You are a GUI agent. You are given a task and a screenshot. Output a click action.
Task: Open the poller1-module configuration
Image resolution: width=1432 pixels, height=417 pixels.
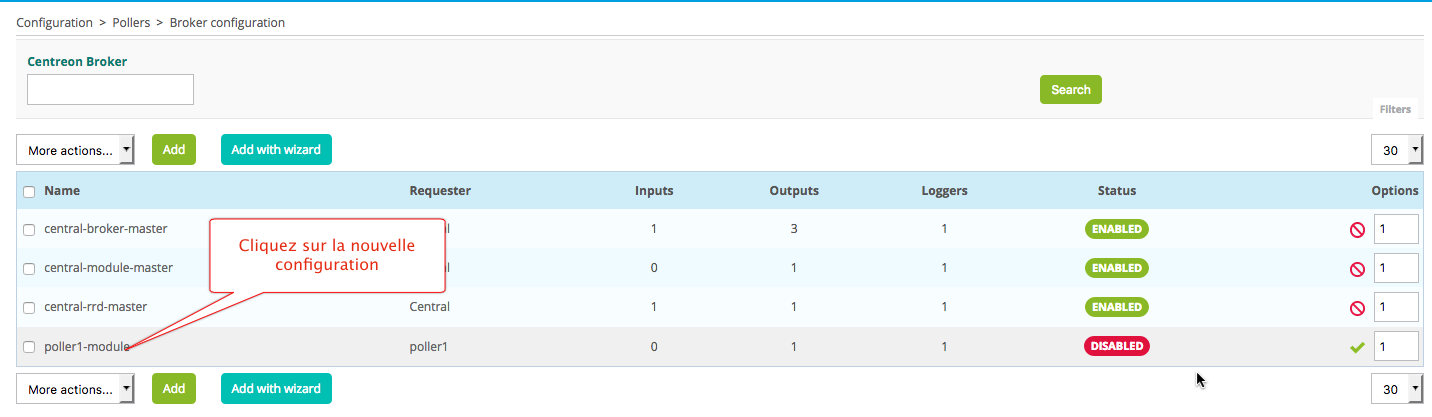coord(87,347)
